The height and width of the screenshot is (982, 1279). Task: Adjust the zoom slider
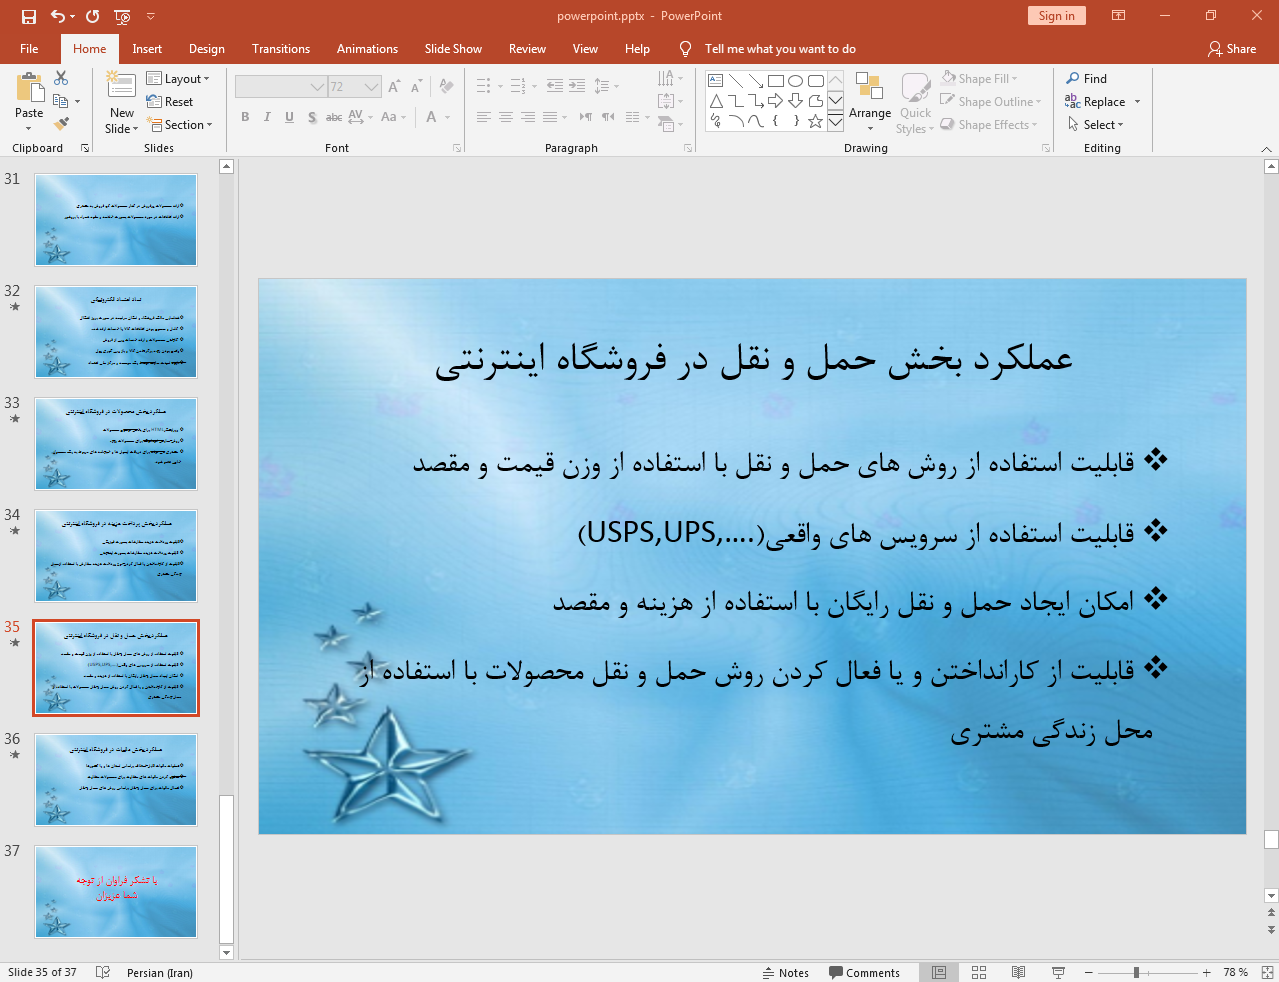pyautogui.click(x=1136, y=972)
